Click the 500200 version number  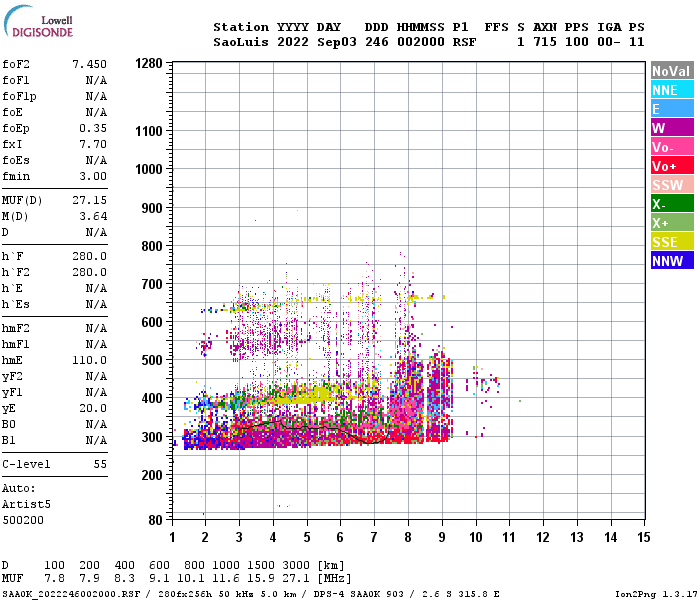(x=23, y=521)
